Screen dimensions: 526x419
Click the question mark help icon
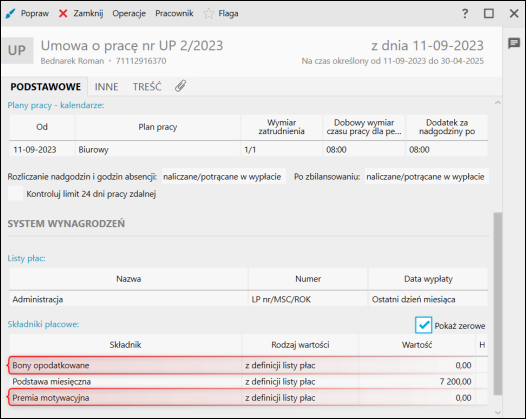tap(465, 13)
